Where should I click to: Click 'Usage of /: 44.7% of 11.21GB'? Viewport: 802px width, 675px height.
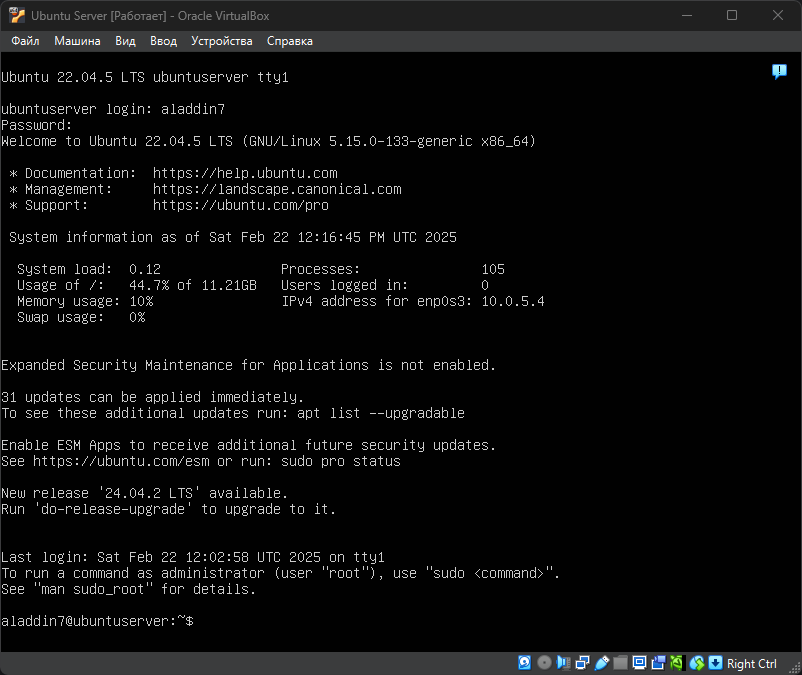point(137,285)
